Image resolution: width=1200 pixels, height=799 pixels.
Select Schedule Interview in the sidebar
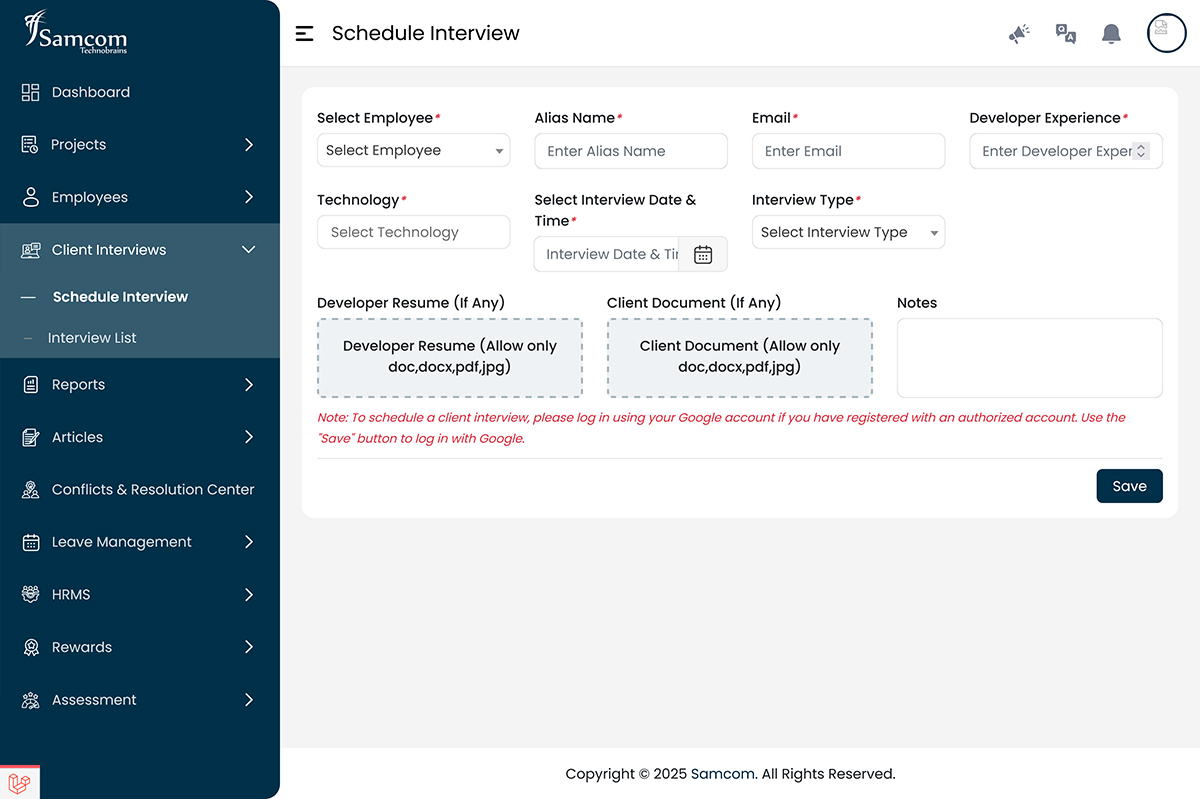[120, 297]
